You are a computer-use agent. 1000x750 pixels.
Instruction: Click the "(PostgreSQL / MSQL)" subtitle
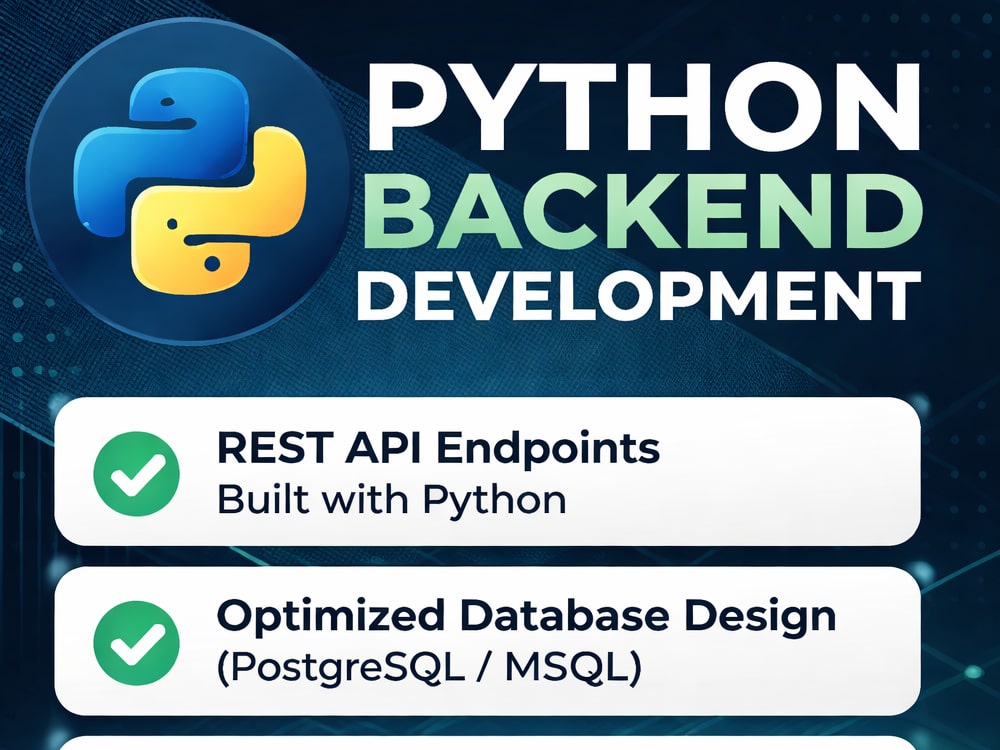coord(429,668)
